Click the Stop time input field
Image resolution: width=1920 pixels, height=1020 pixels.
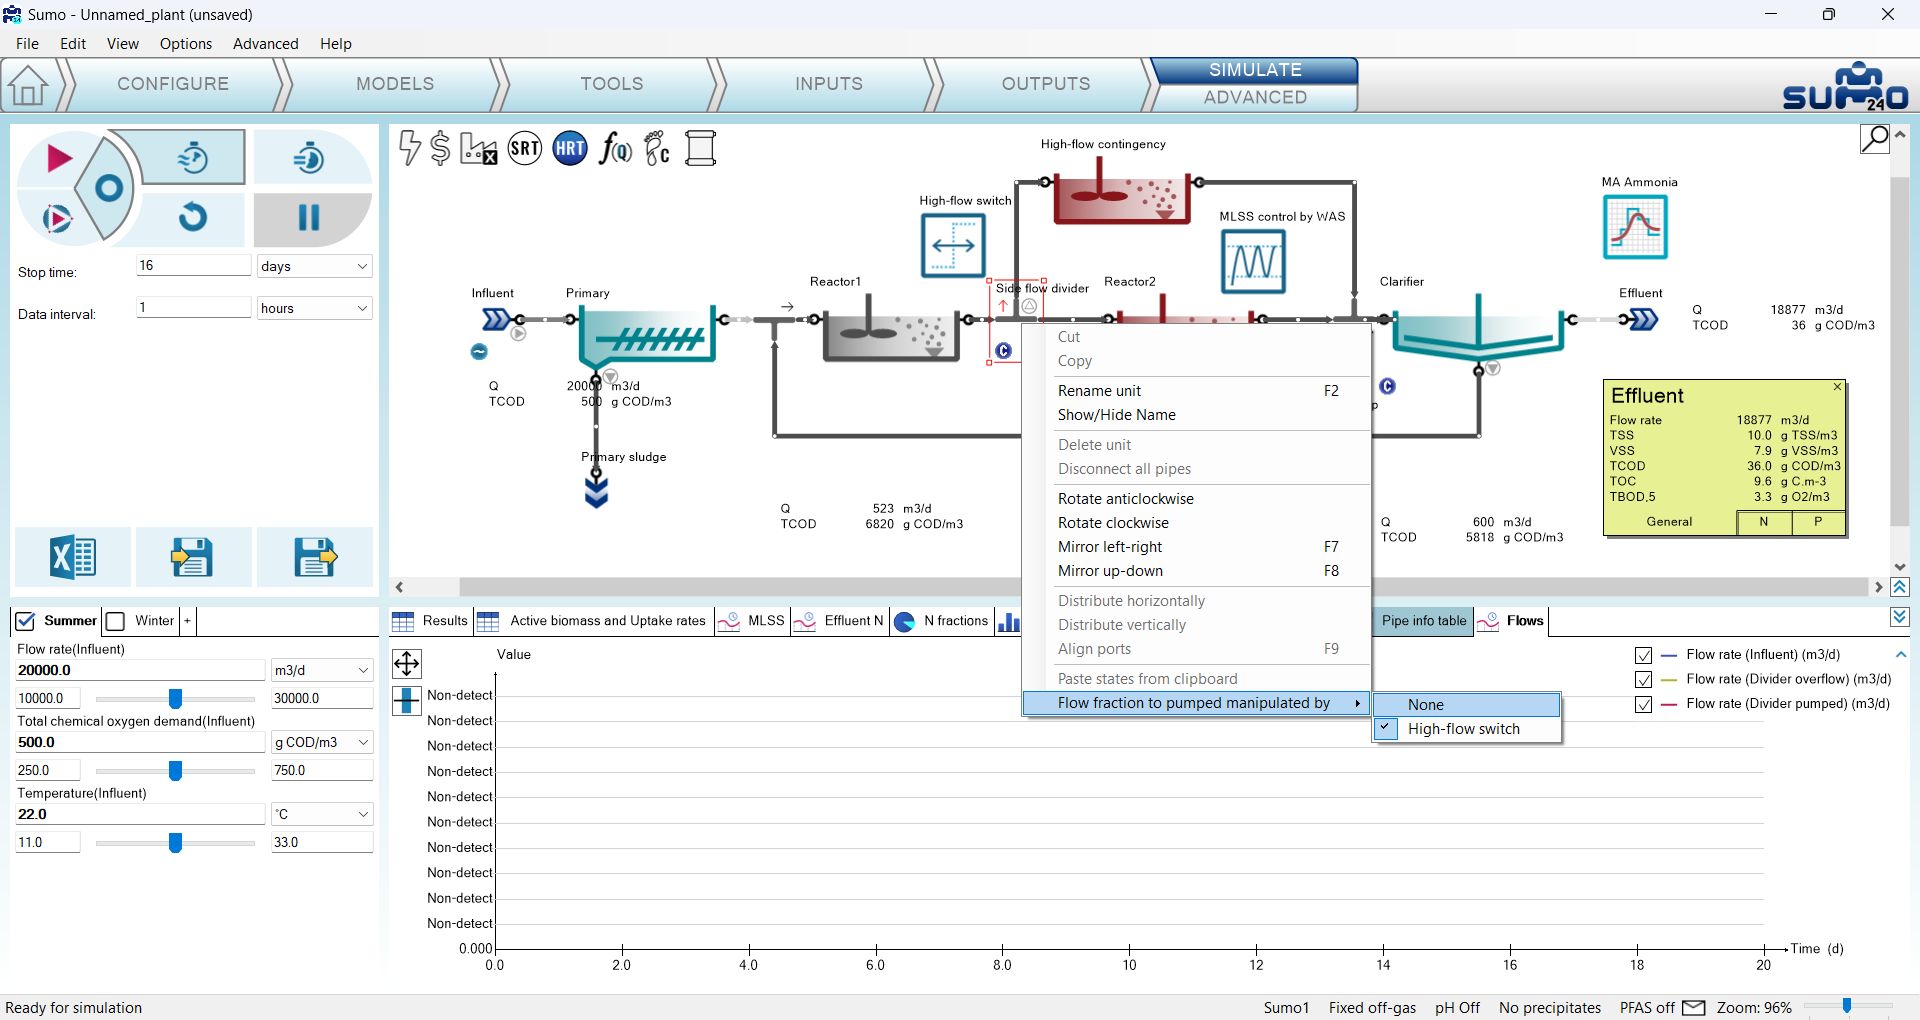pyautogui.click(x=193, y=266)
